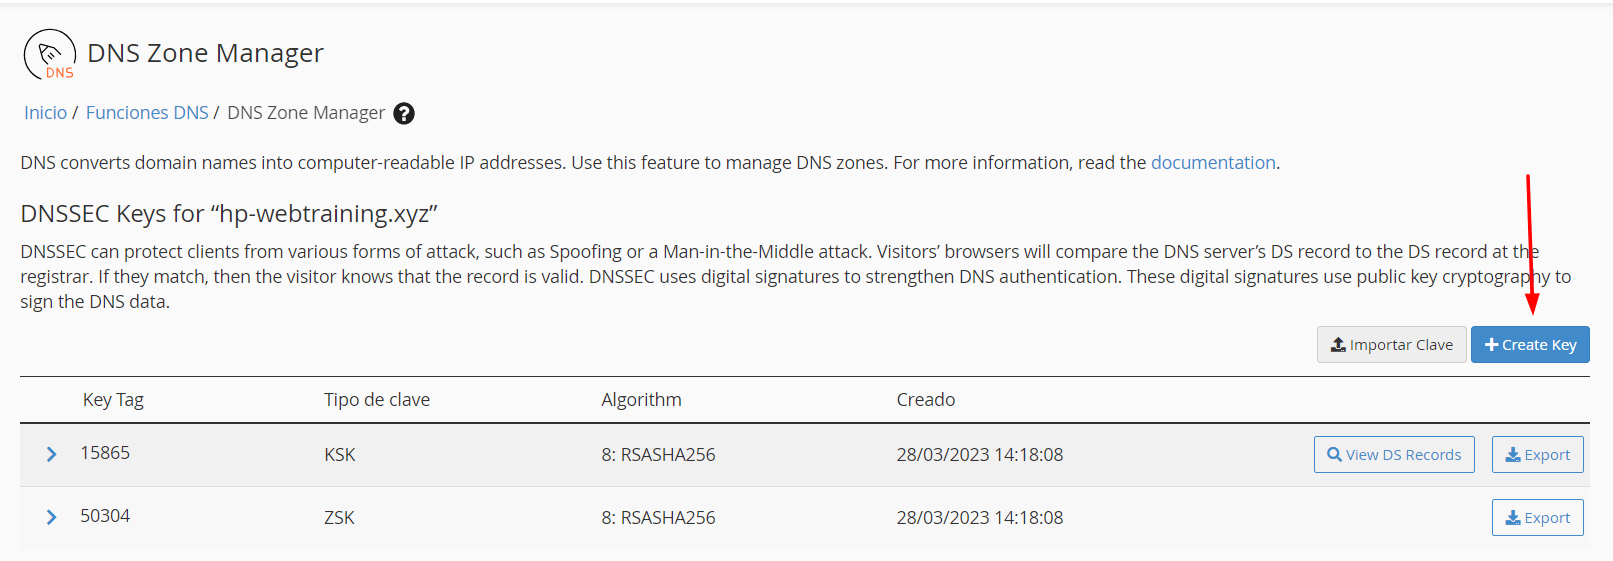Image resolution: width=1613 pixels, height=561 pixels.
Task: Select the ZSK key type cell
Action: click(x=339, y=518)
